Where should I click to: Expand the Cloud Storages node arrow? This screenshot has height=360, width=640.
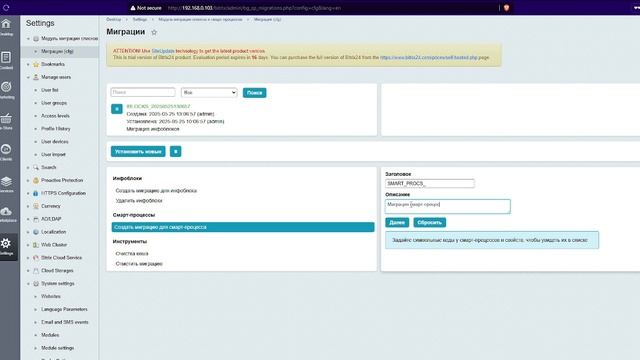point(28,271)
